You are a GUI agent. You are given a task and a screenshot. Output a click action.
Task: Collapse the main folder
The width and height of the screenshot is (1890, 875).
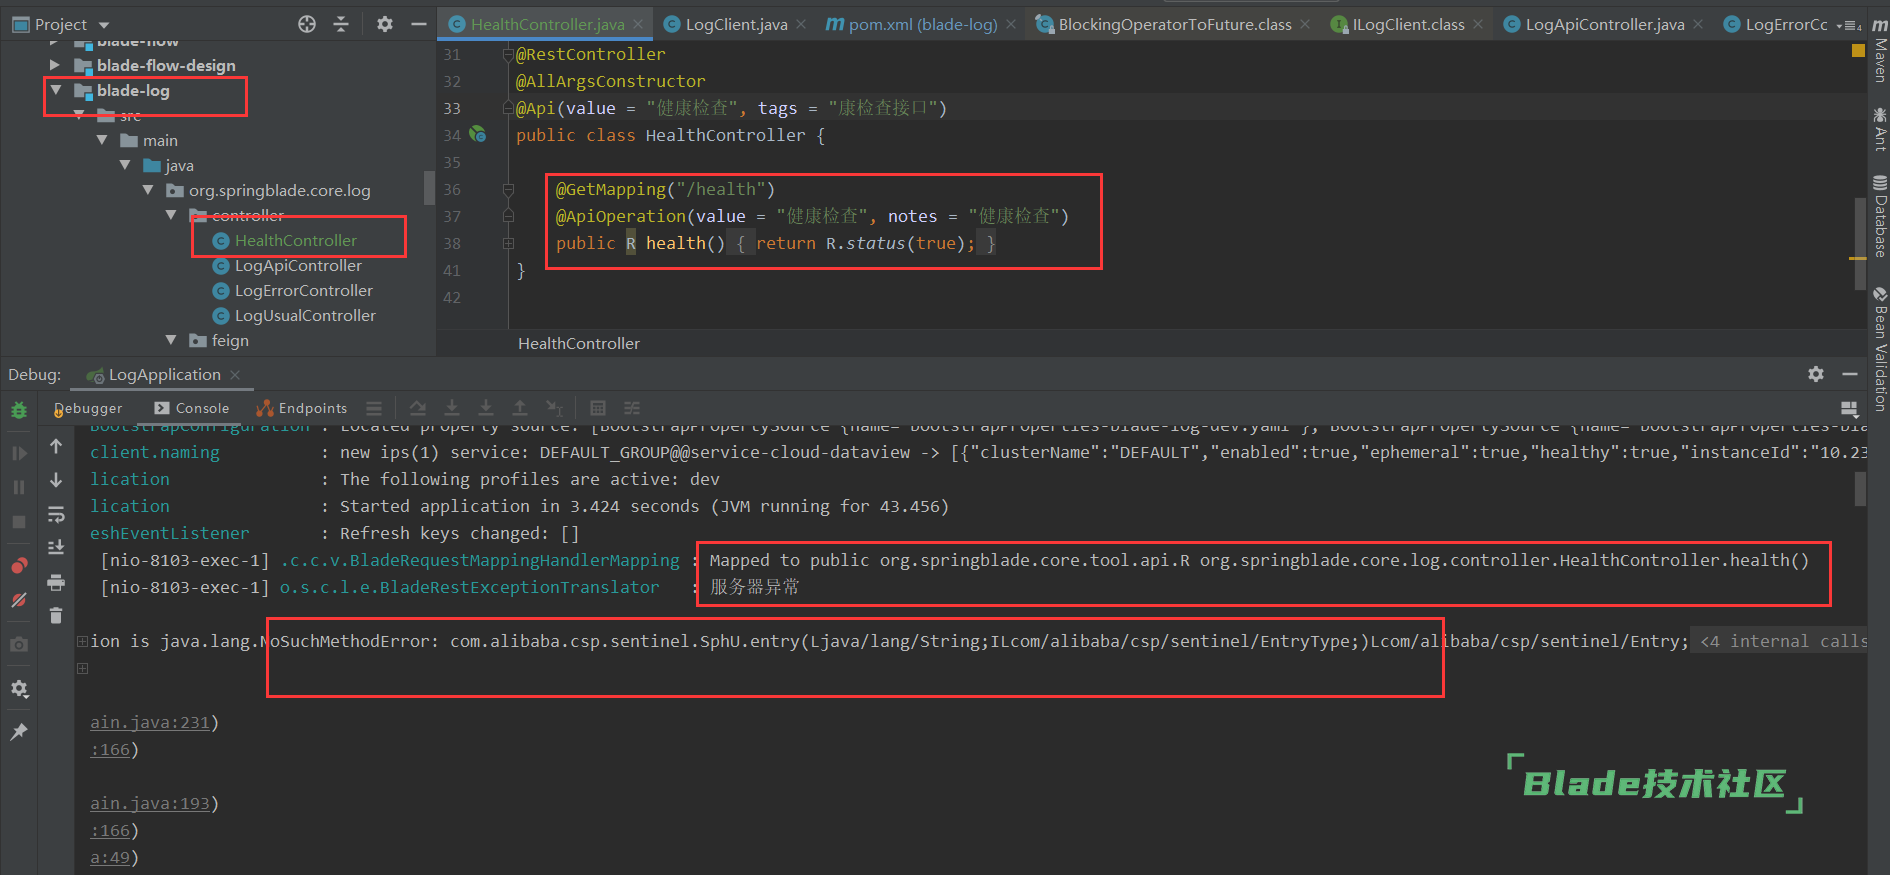click(x=102, y=140)
